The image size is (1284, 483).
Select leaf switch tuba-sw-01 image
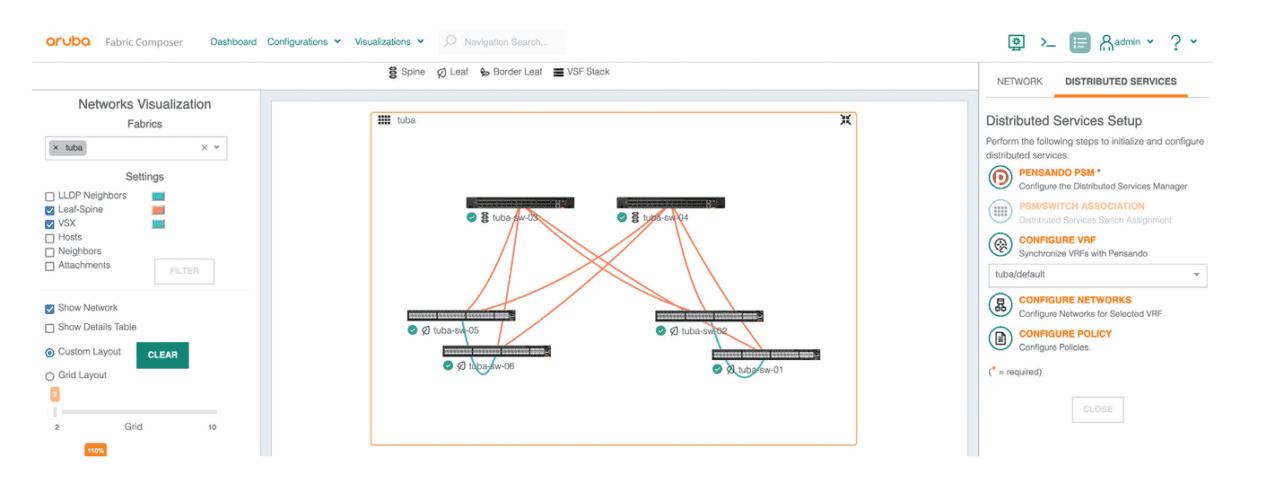click(766, 354)
